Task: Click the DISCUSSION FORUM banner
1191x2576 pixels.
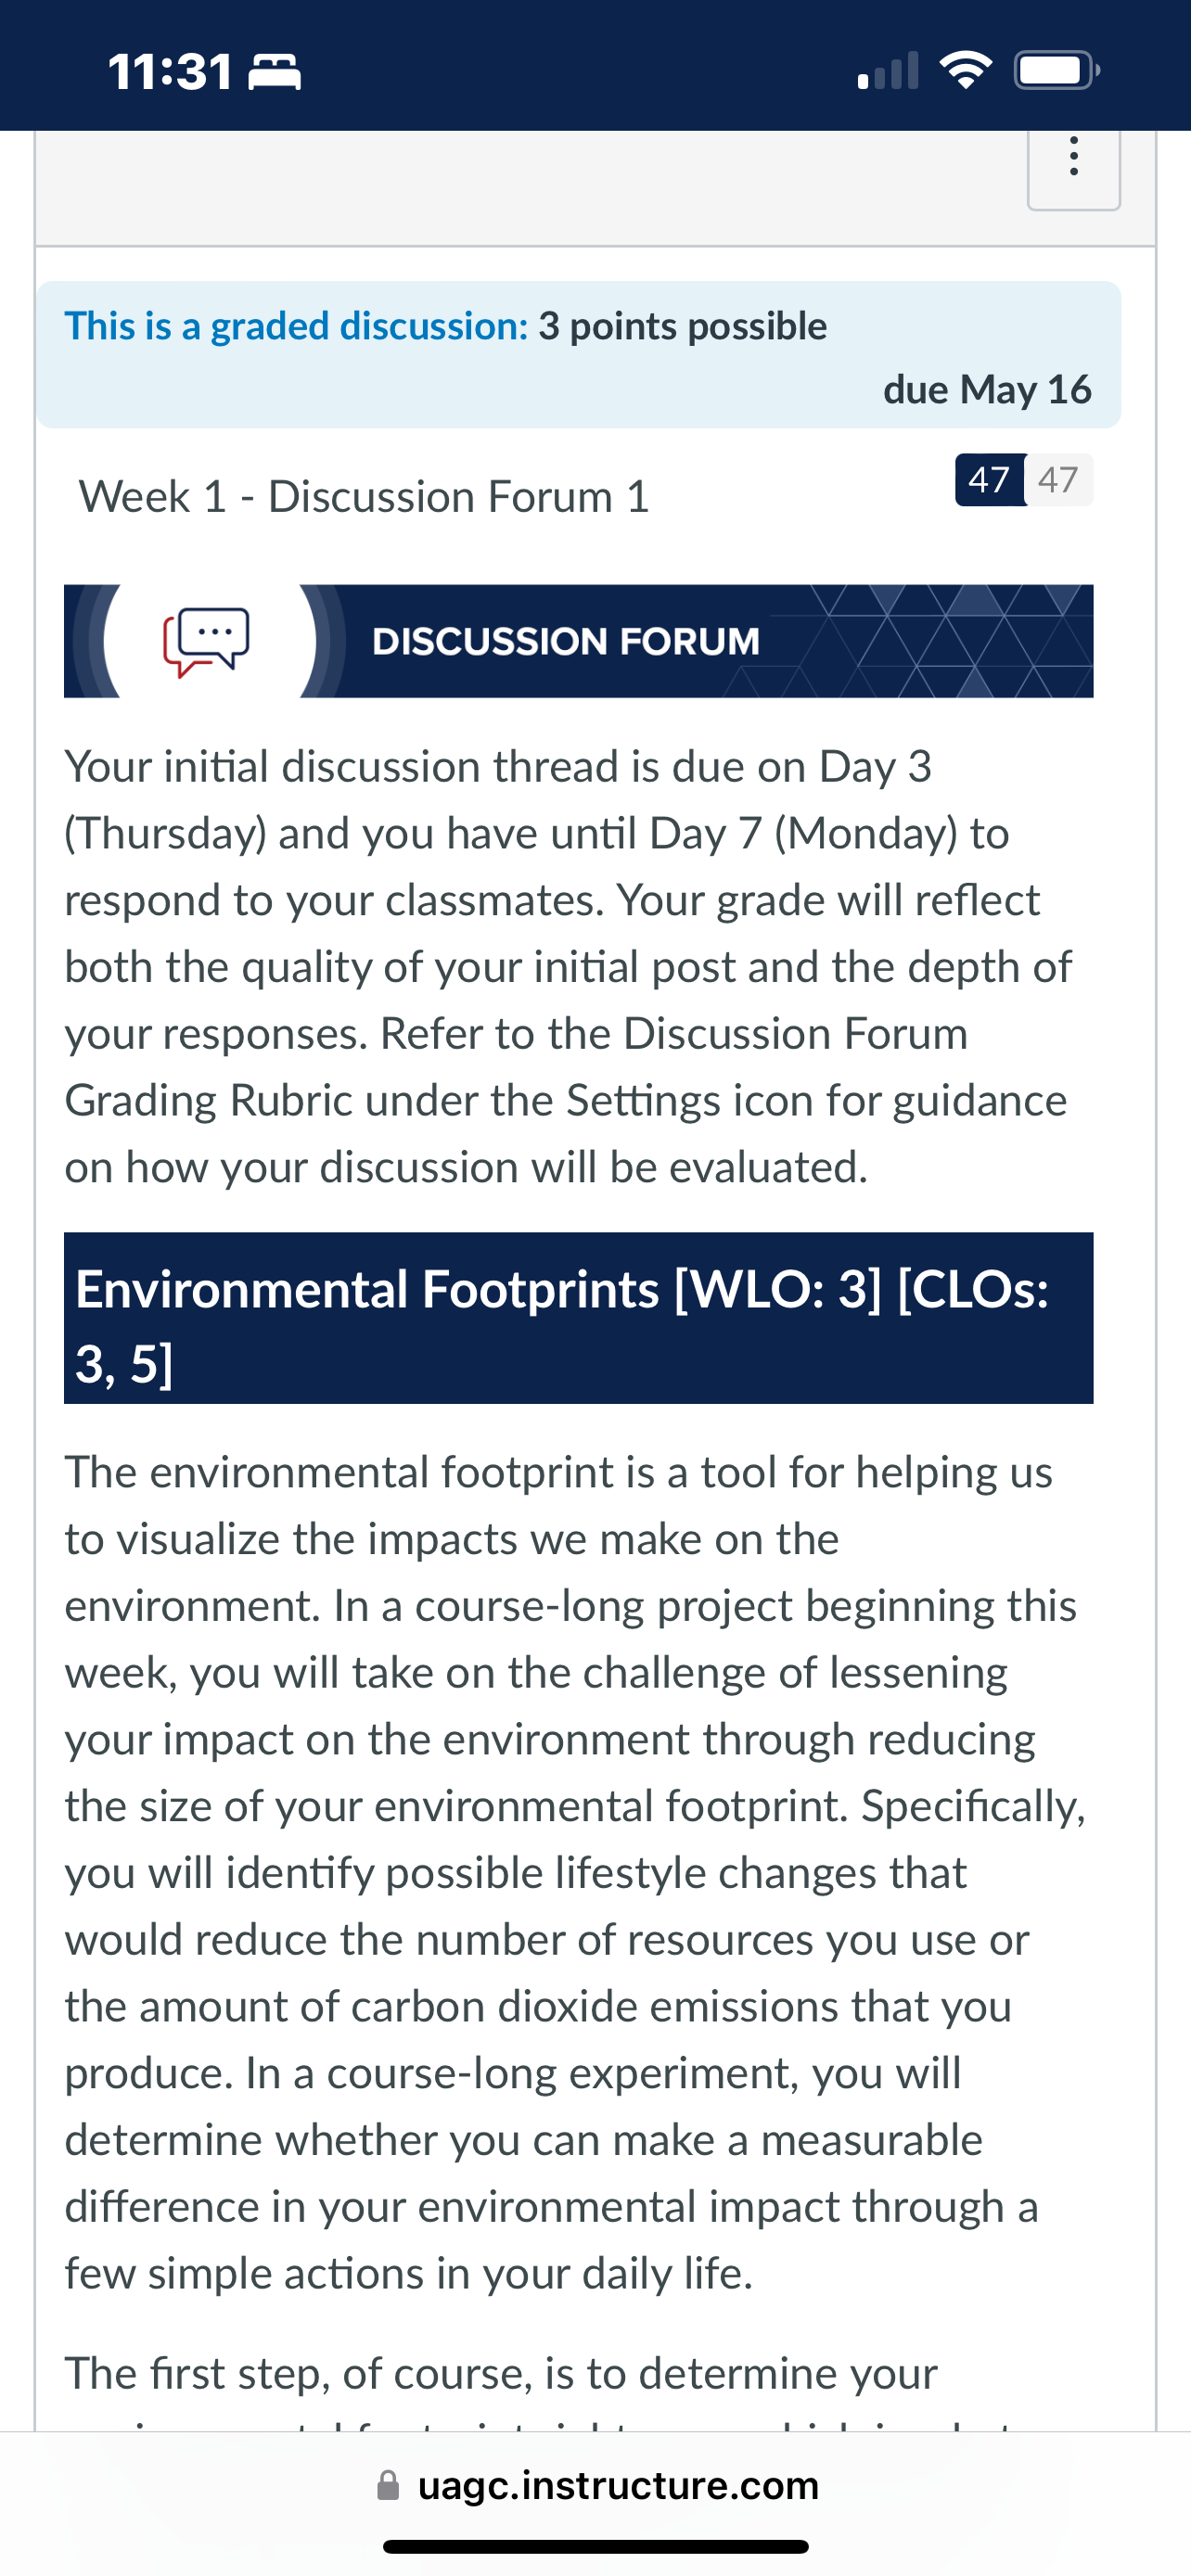Action: click(578, 641)
